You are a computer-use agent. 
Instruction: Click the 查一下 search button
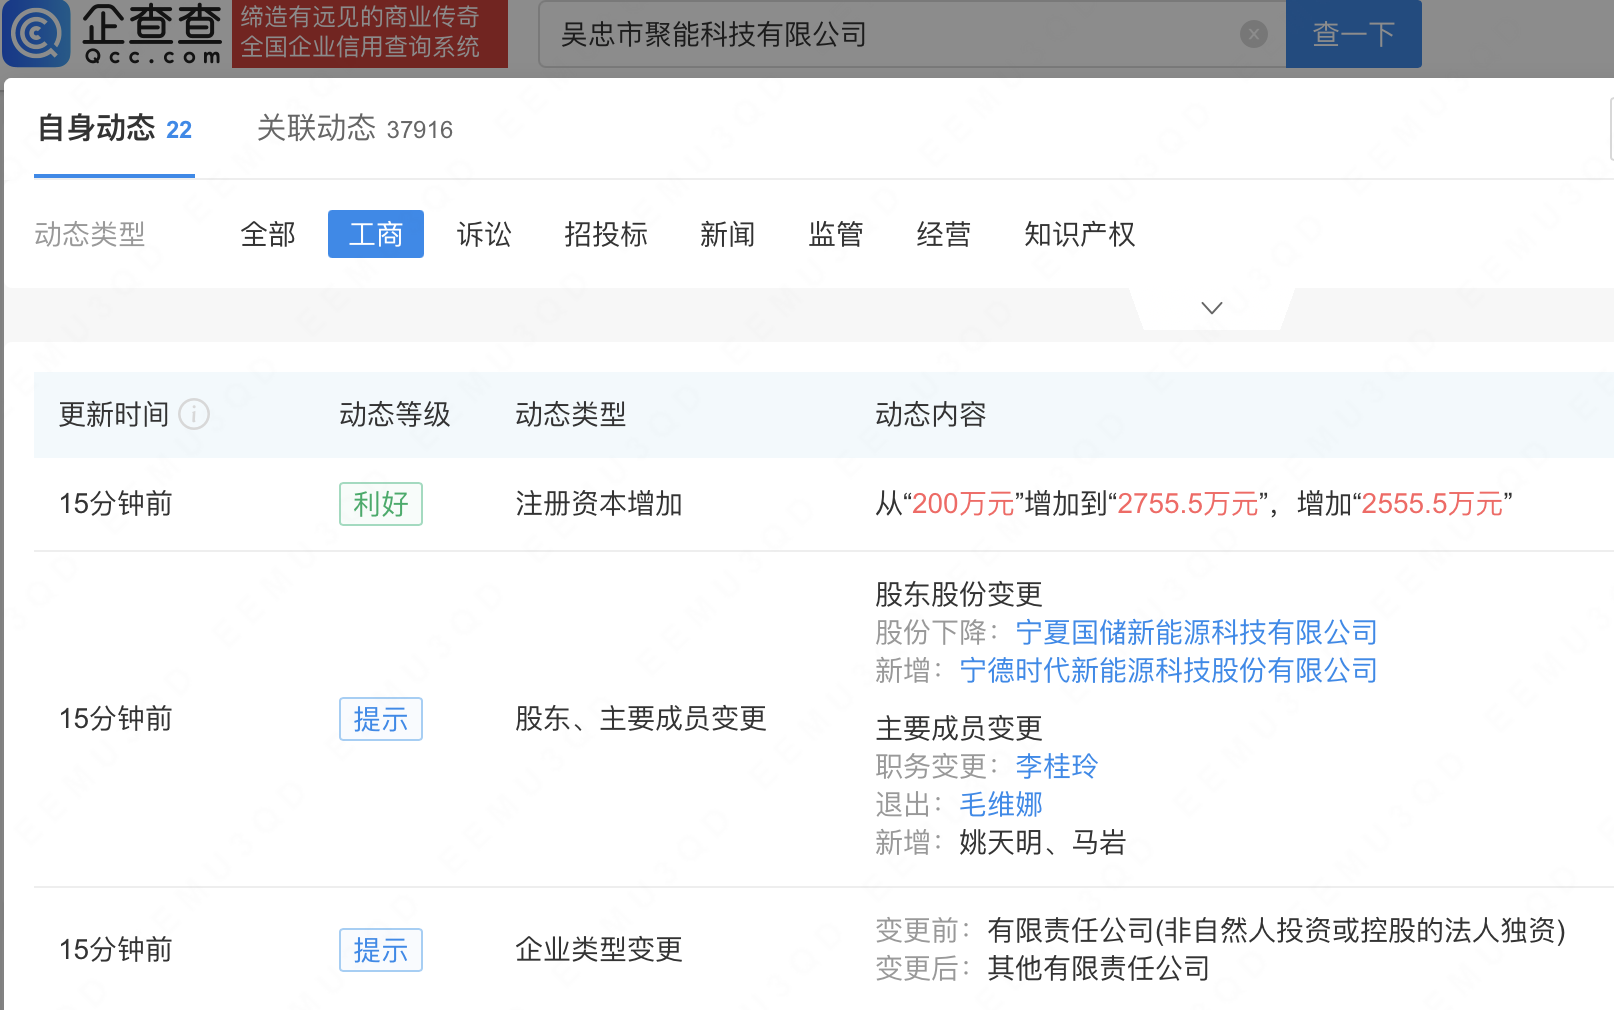1352,34
